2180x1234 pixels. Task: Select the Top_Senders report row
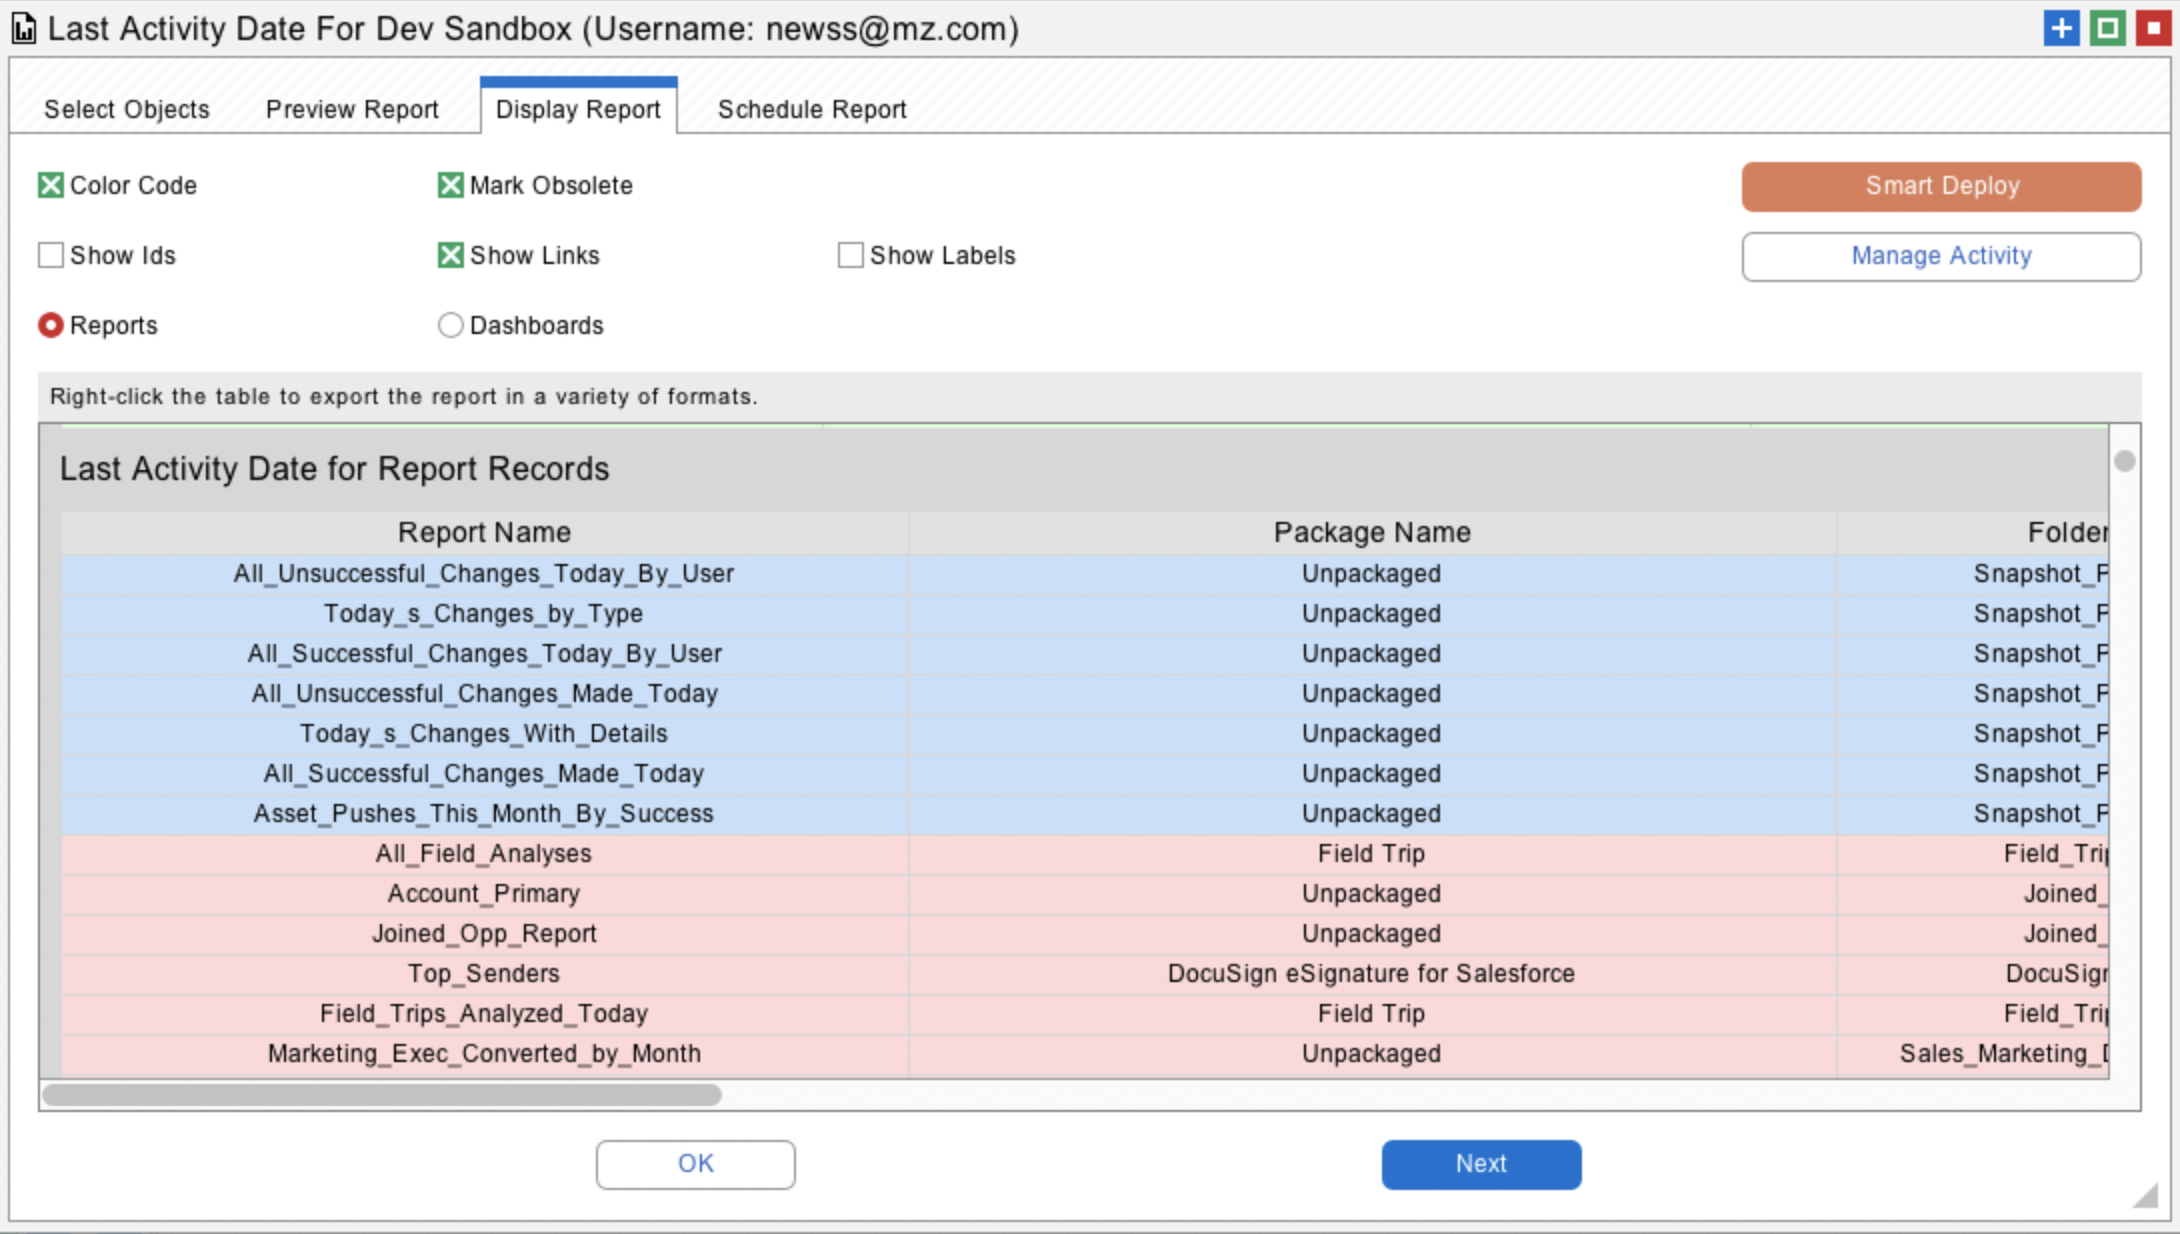pos(484,973)
